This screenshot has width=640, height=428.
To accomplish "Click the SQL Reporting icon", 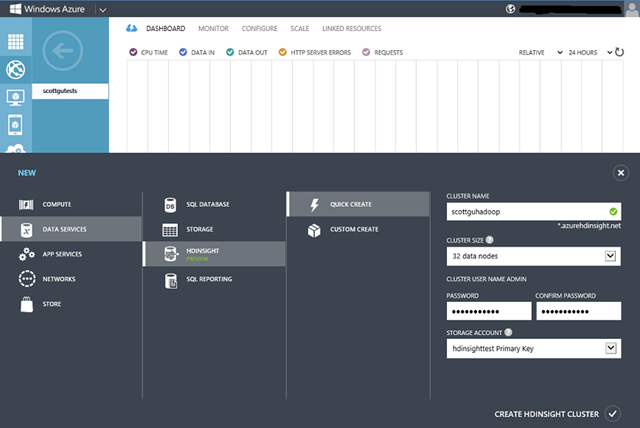I will (x=171, y=281).
